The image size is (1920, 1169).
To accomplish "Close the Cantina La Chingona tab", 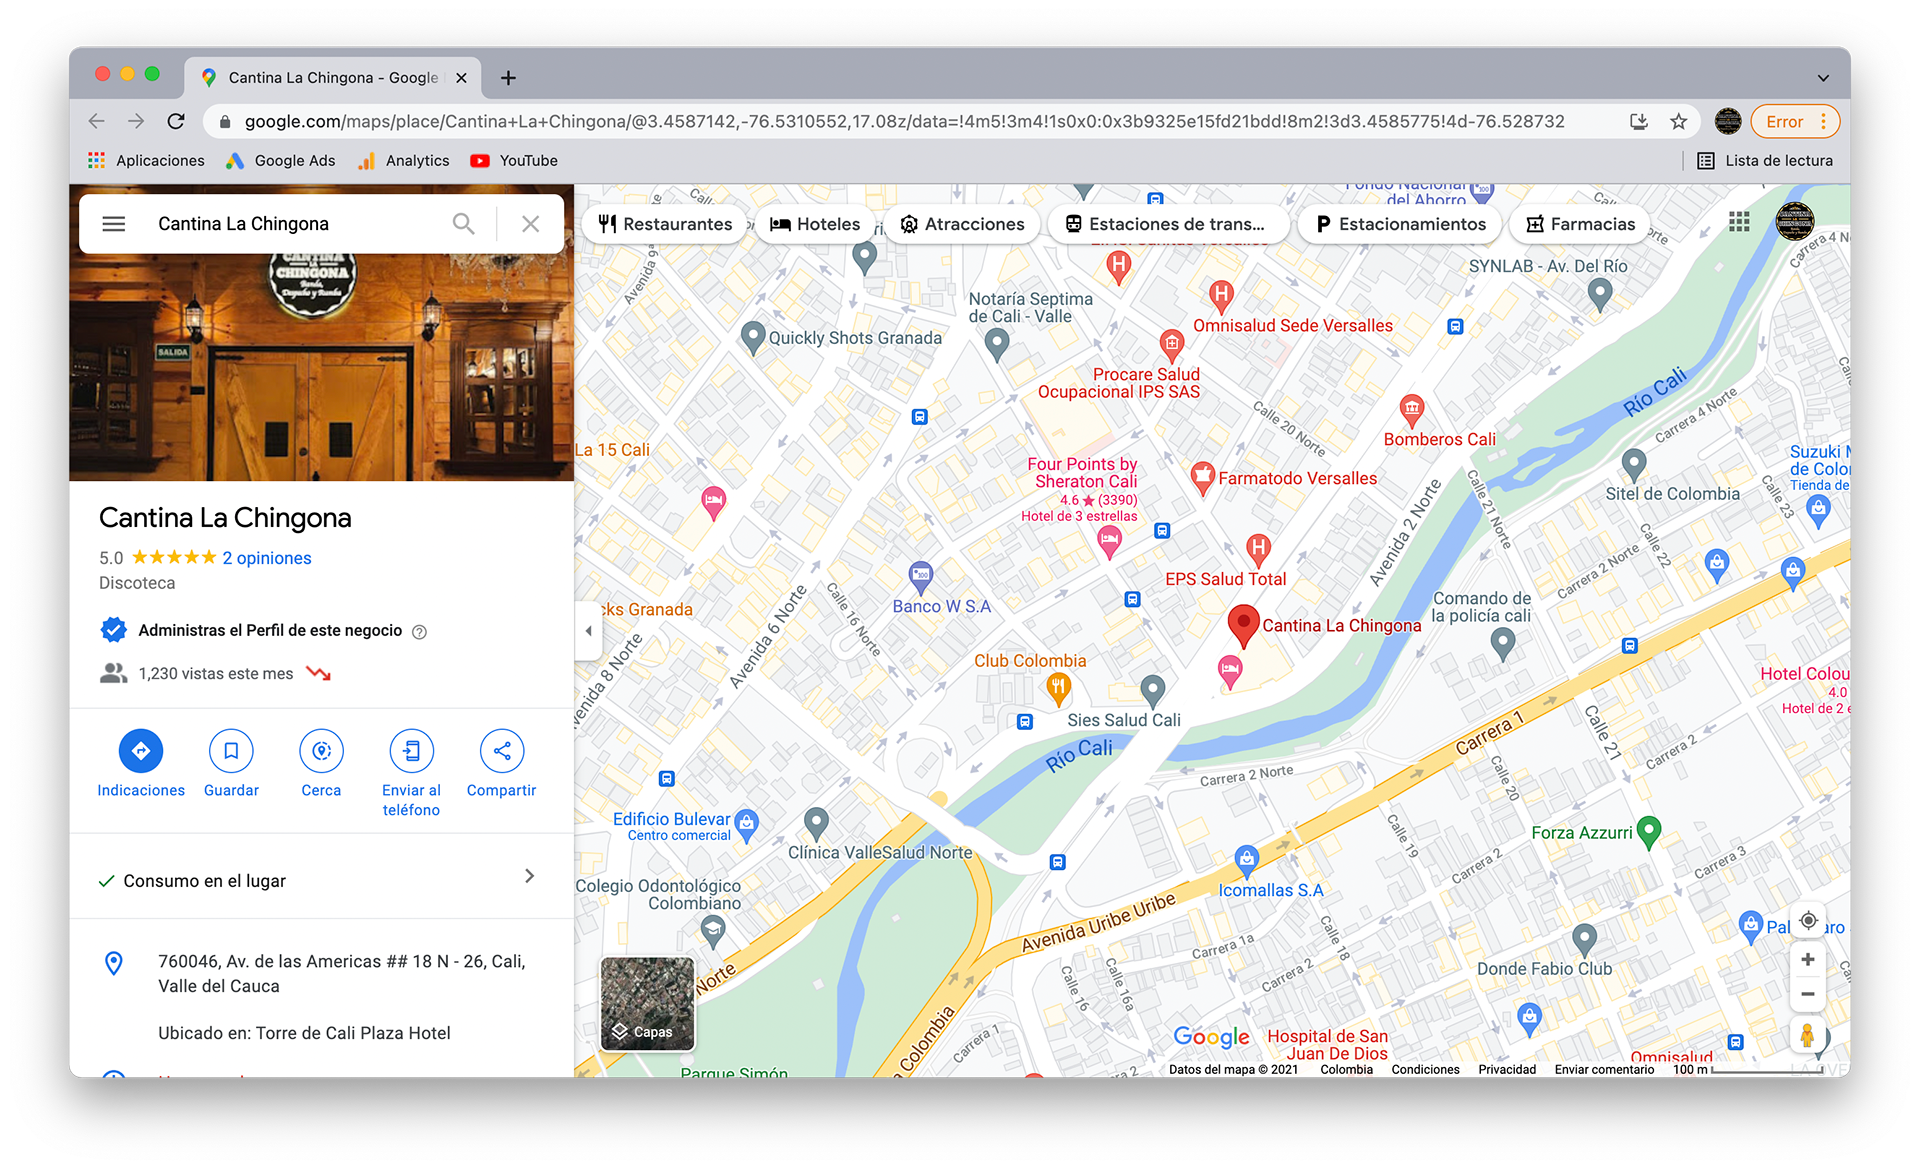I will pyautogui.click(x=461, y=78).
